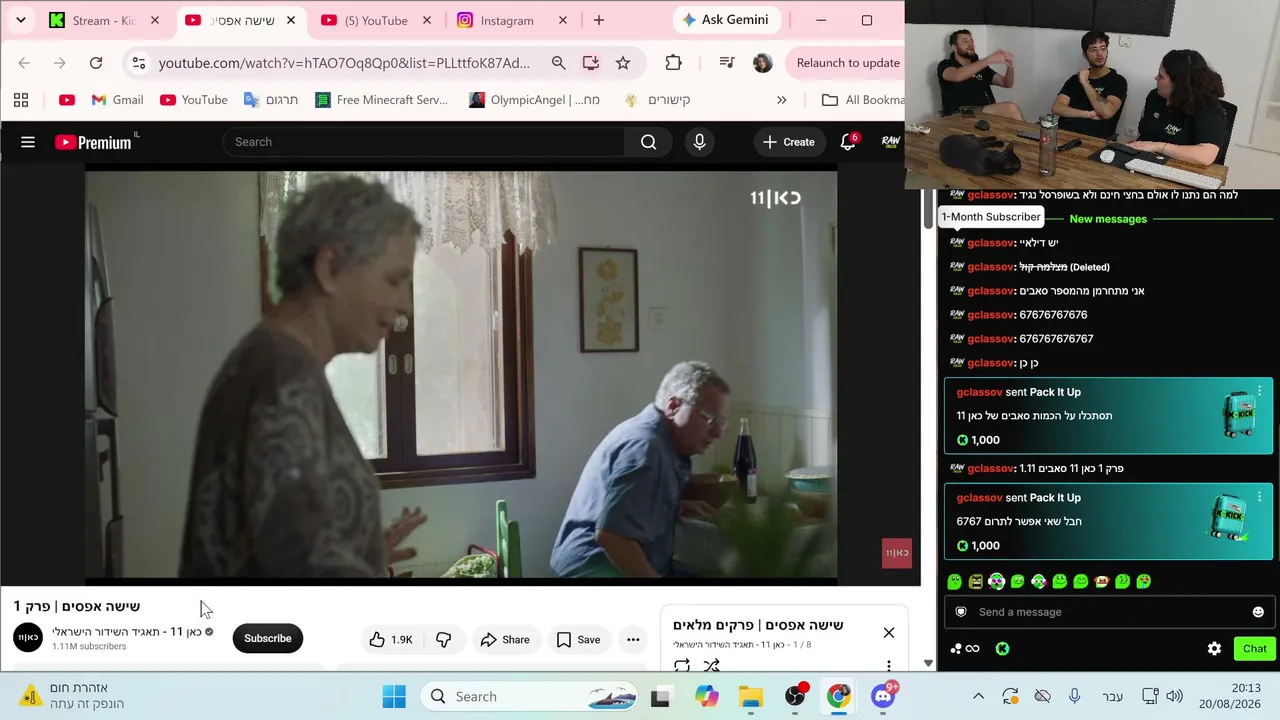Start voice search with the microphone icon

coord(699,142)
